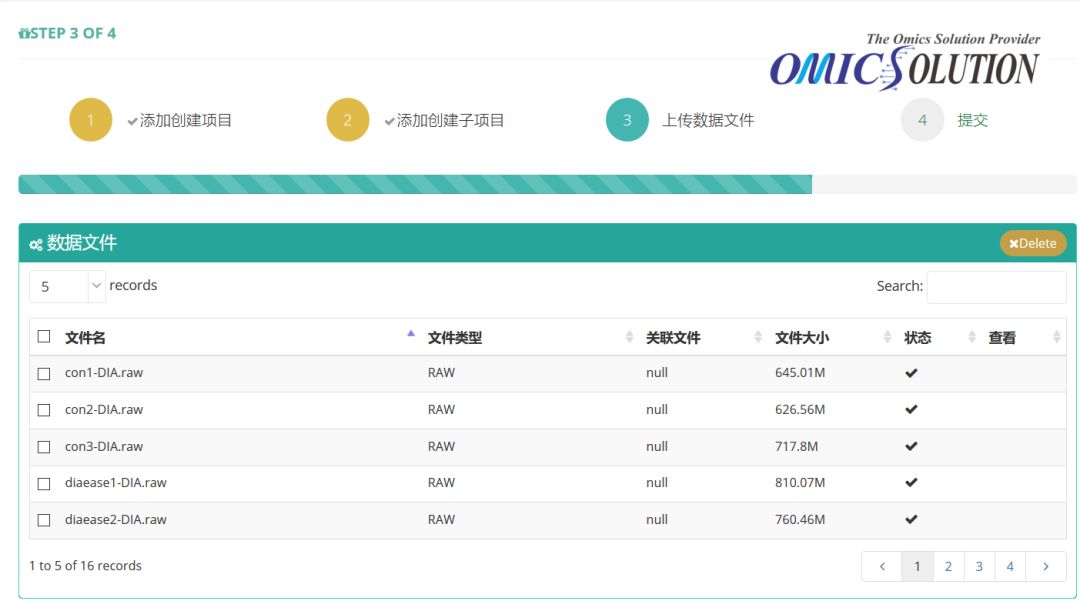This screenshot has width=1080, height=601.
Task: Check the box for con2-DIA.raw
Action: [x=44, y=410]
